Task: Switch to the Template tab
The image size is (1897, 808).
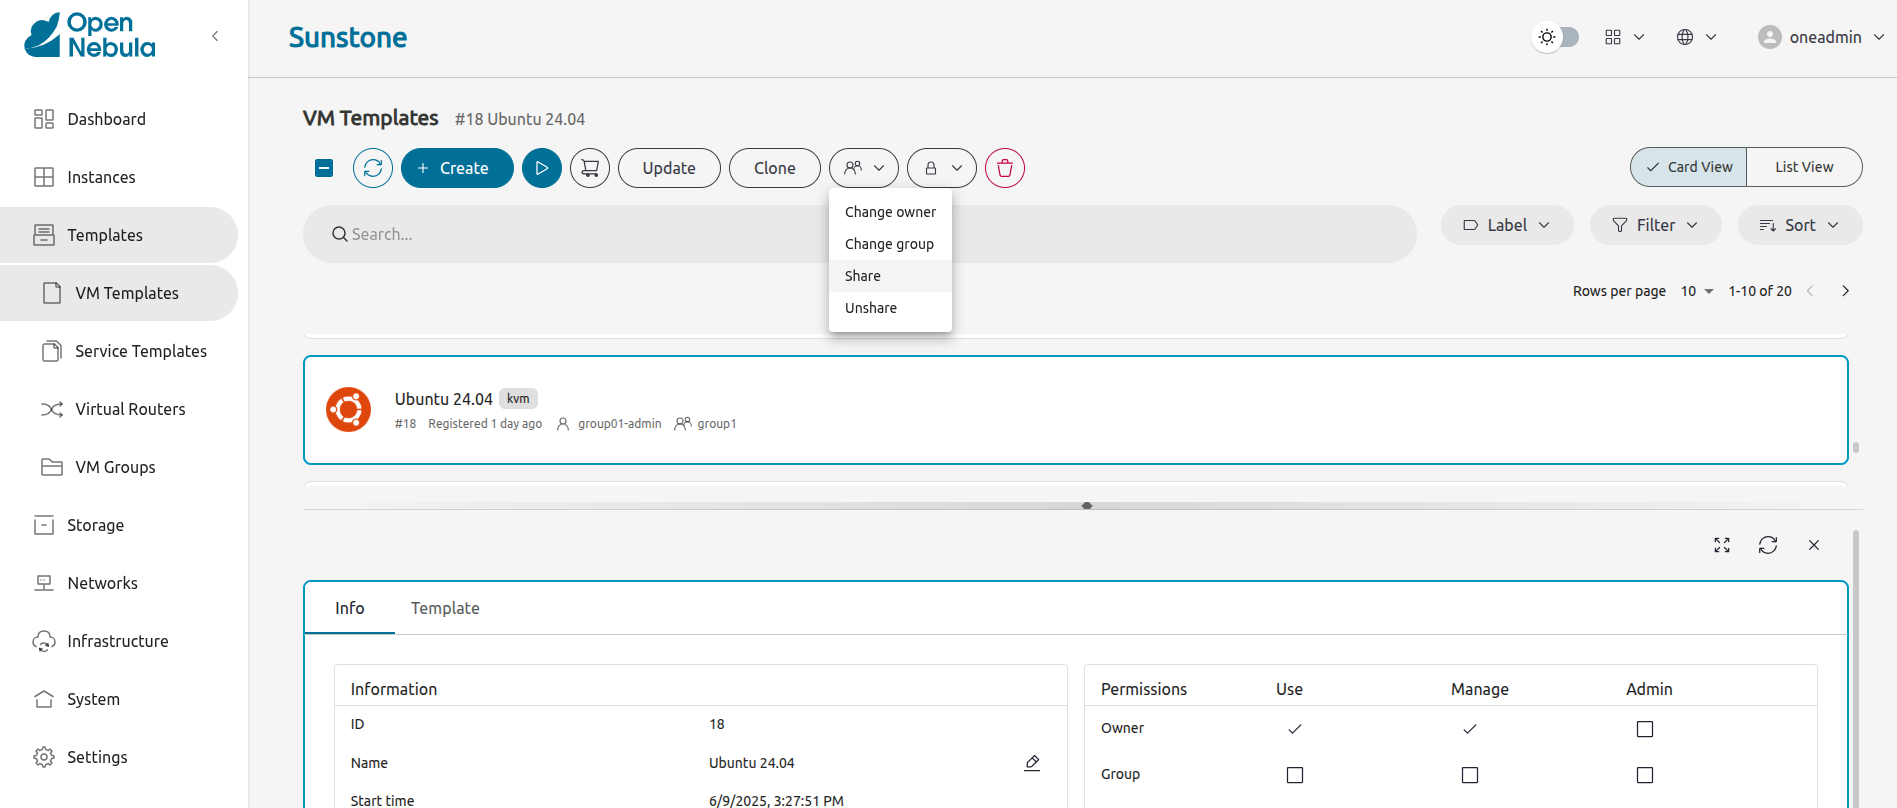Action: (x=445, y=608)
